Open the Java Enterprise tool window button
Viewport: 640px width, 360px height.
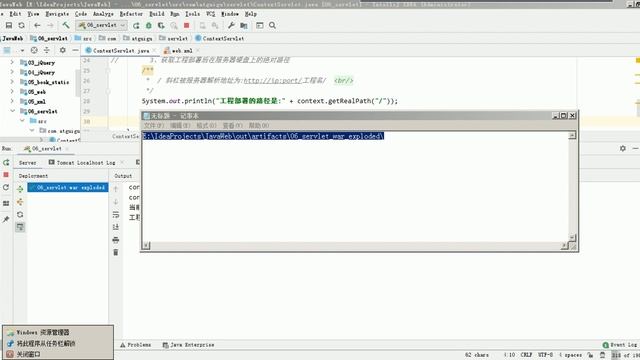[188, 345]
